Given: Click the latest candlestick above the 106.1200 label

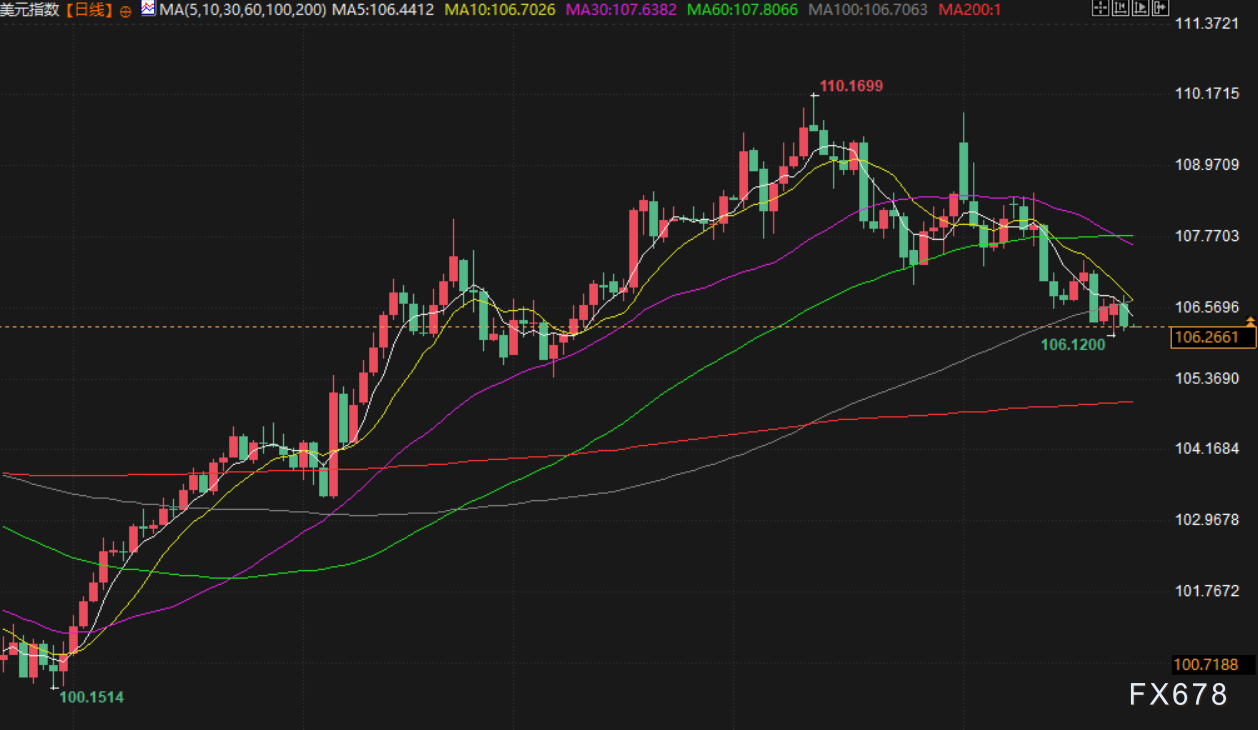Looking at the screenshot, I should click(1124, 315).
